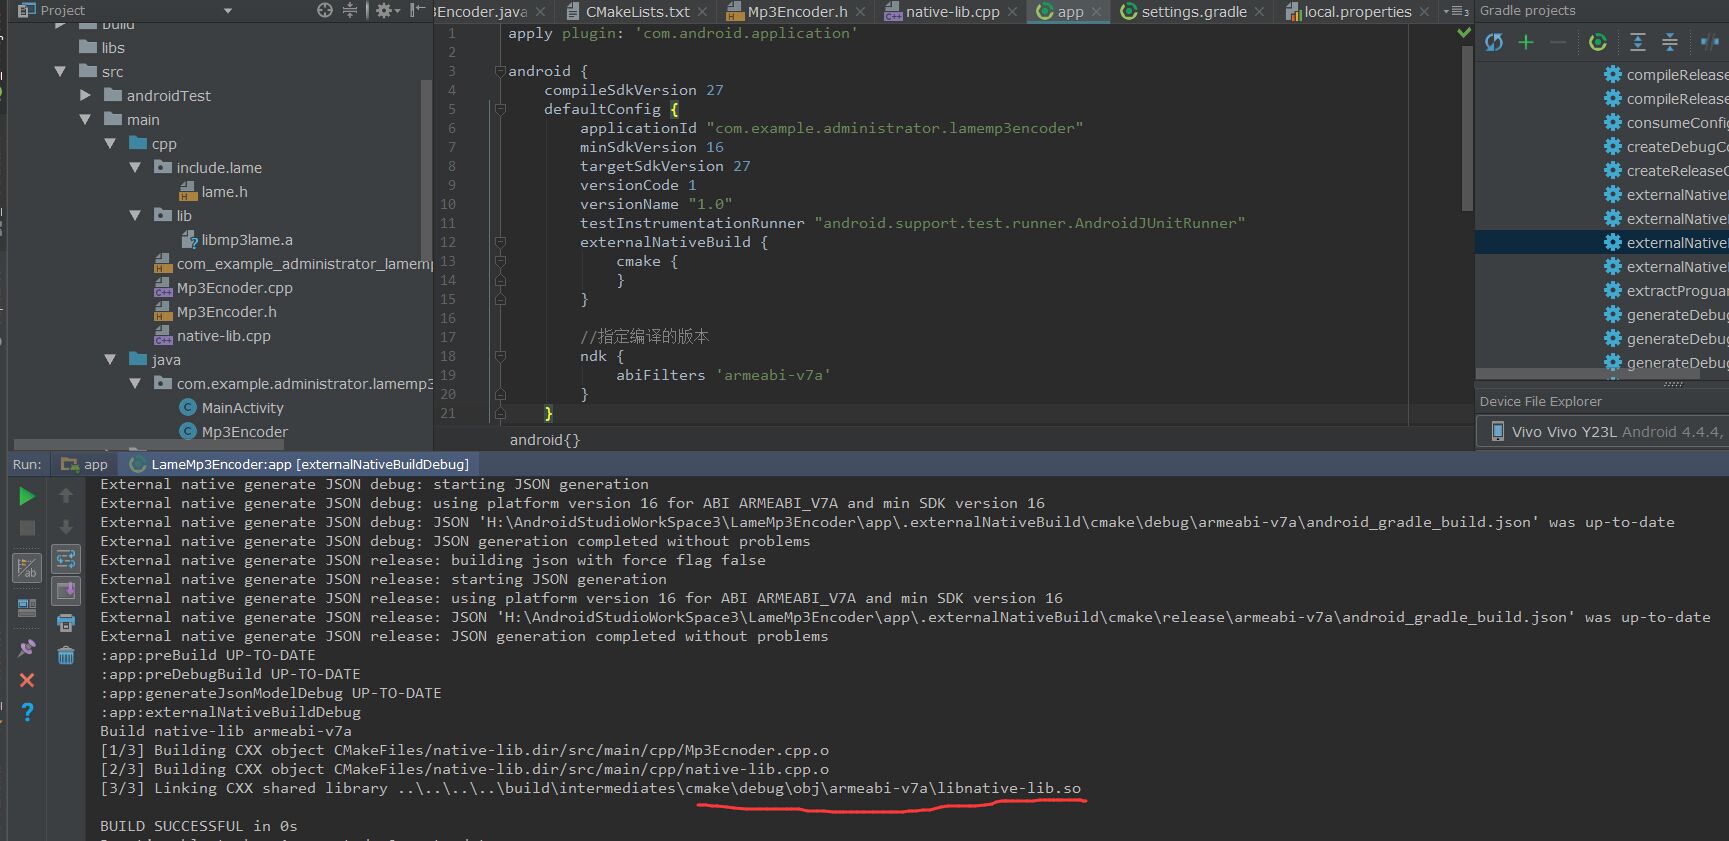Jump down the stack trace arrow
The width and height of the screenshot is (1729, 841).
(x=66, y=526)
